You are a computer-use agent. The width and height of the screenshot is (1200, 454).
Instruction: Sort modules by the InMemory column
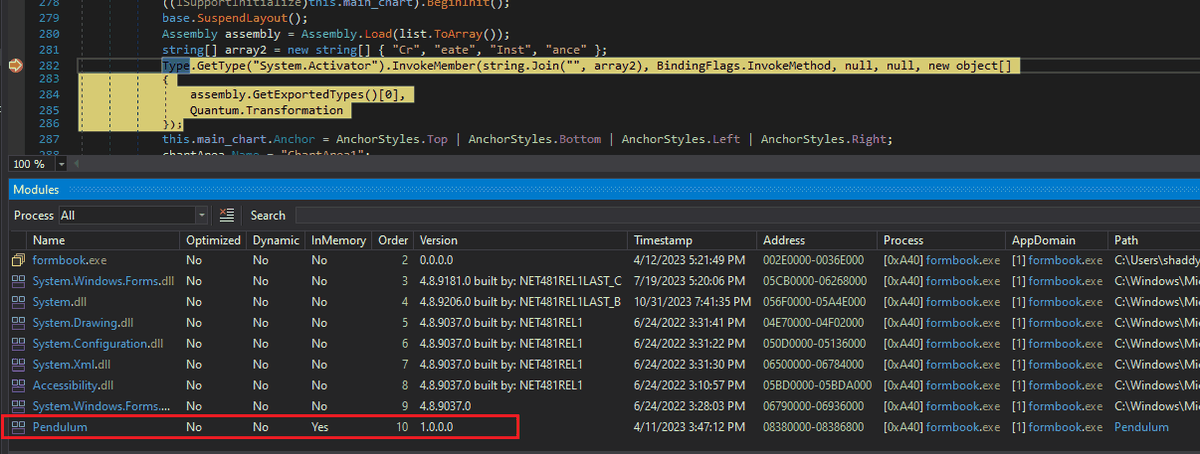coord(338,240)
